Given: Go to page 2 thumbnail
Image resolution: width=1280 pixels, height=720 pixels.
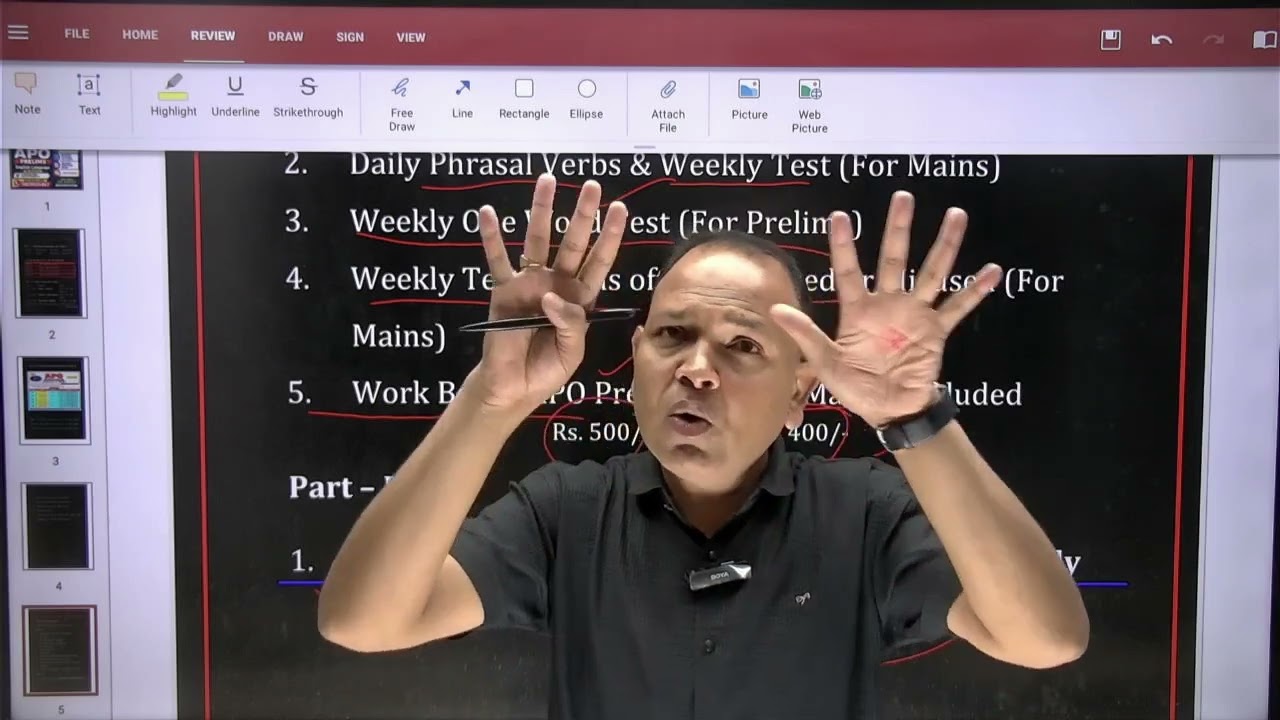Looking at the screenshot, I should coord(50,273).
